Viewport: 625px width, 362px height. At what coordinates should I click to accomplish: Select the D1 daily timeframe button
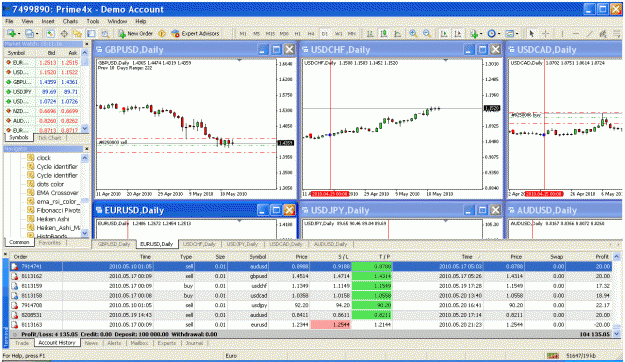(x=324, y=34)
